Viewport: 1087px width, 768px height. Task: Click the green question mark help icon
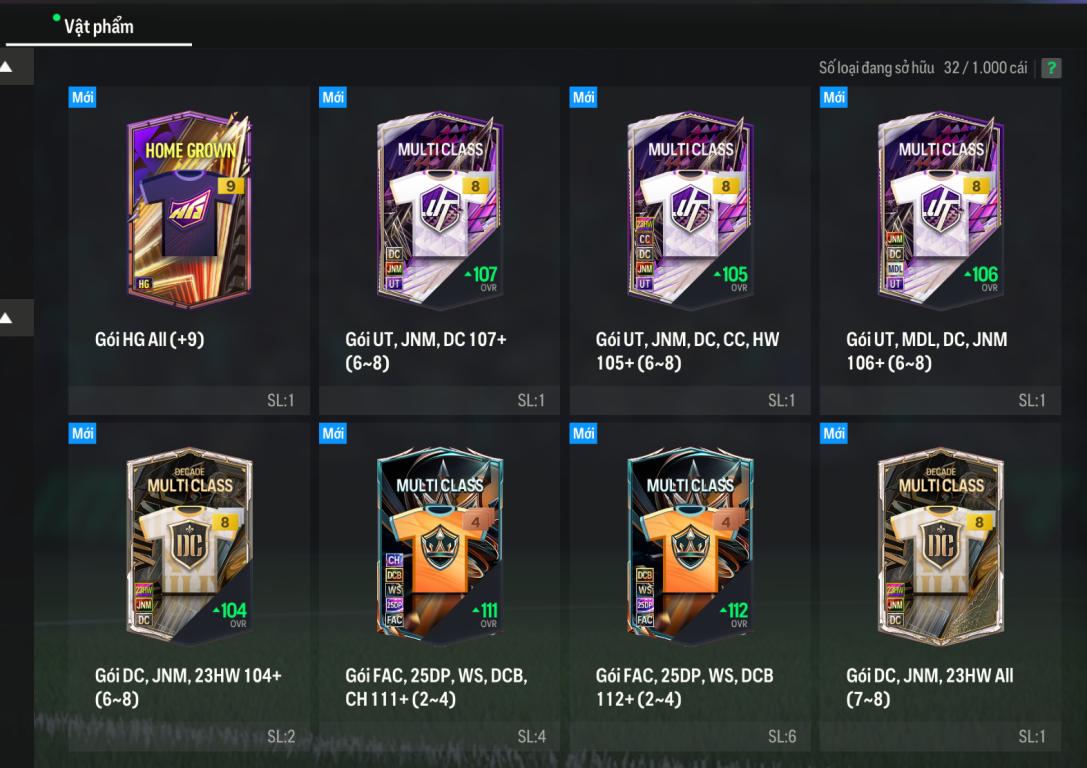click(x=1051, y=68)
